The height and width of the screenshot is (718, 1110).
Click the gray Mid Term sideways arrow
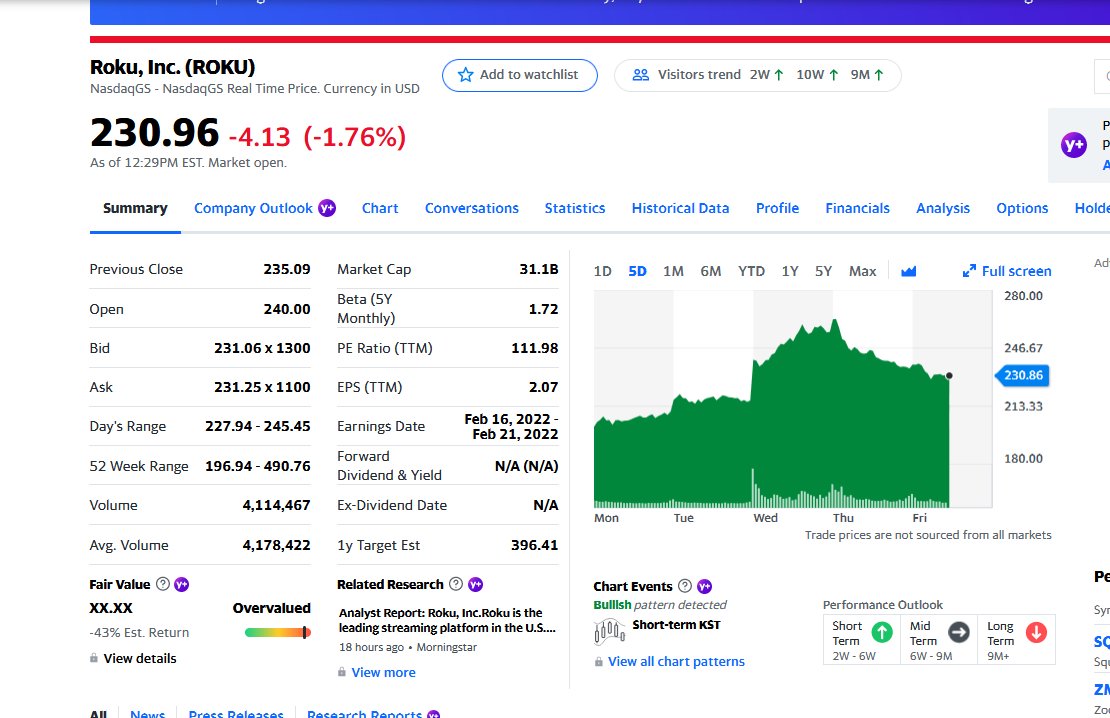pos(959,632)
